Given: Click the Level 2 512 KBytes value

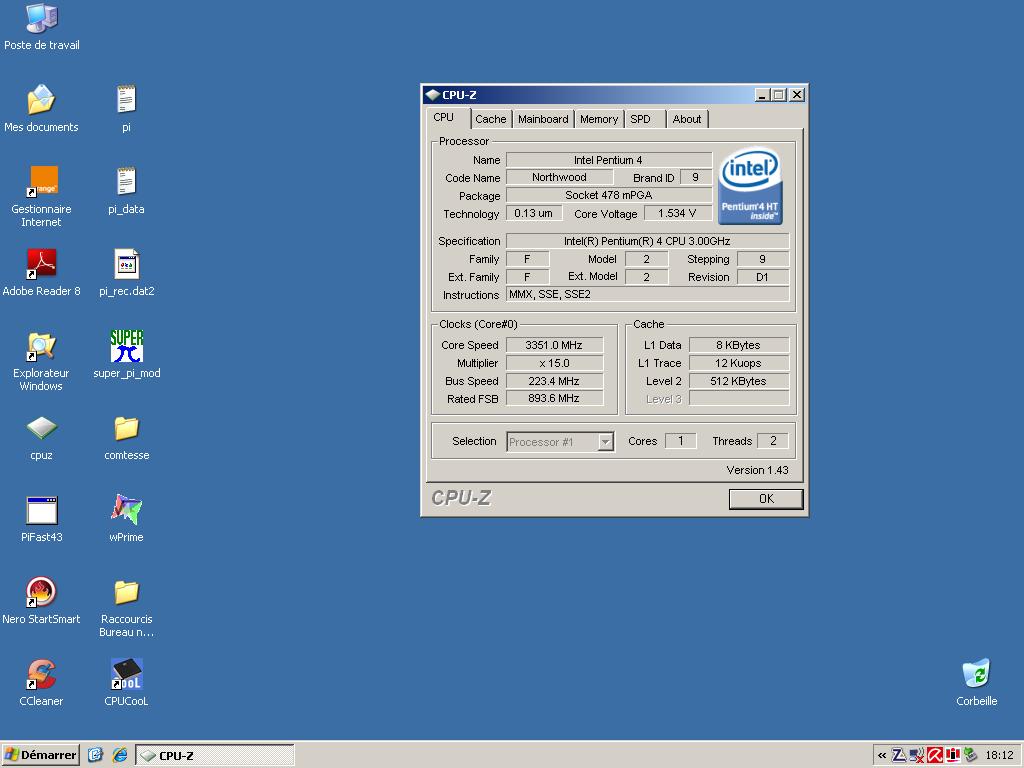Looking at the screenshot, I should [x=739, y=381].
